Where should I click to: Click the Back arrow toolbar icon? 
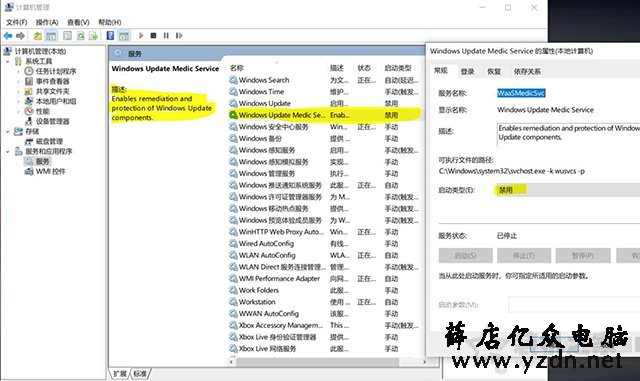8,36
